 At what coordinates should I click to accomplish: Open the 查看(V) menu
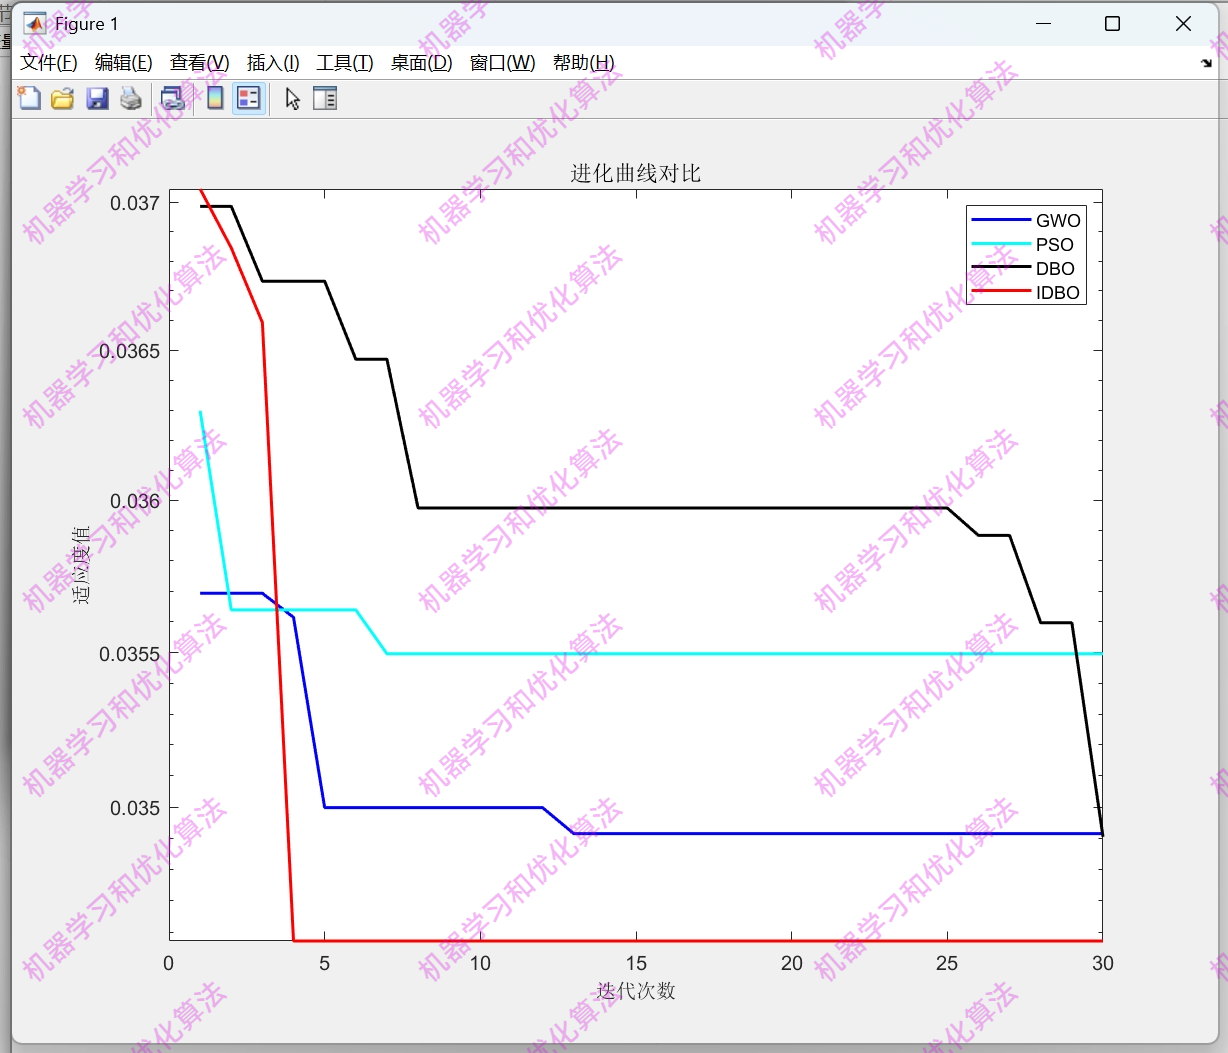pyautogui.click(x=200, y=63)
